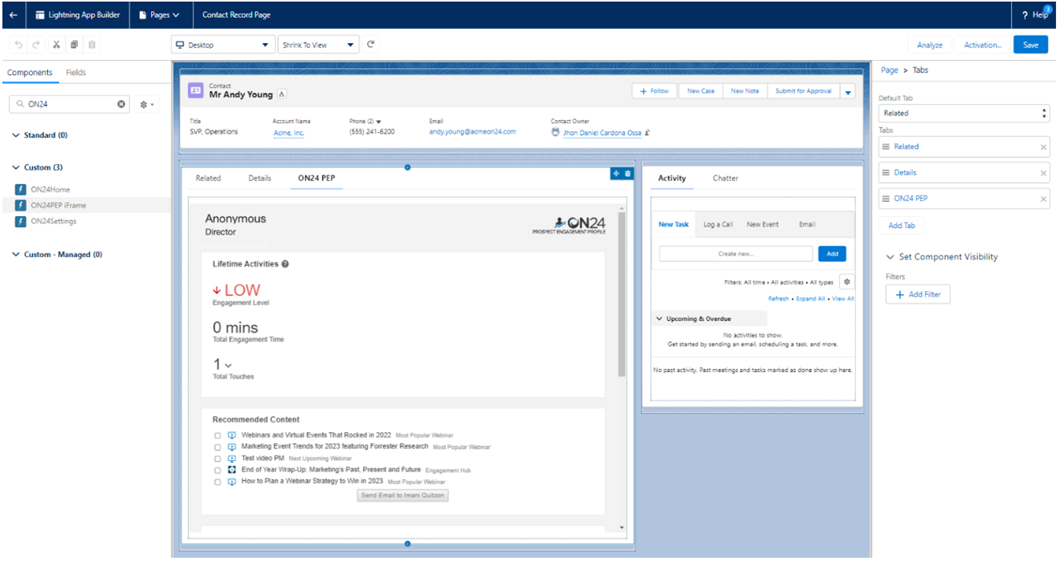The image size is (1060, 561).
Task: Switch to the Chatter tab
Action: coord(725,178)
